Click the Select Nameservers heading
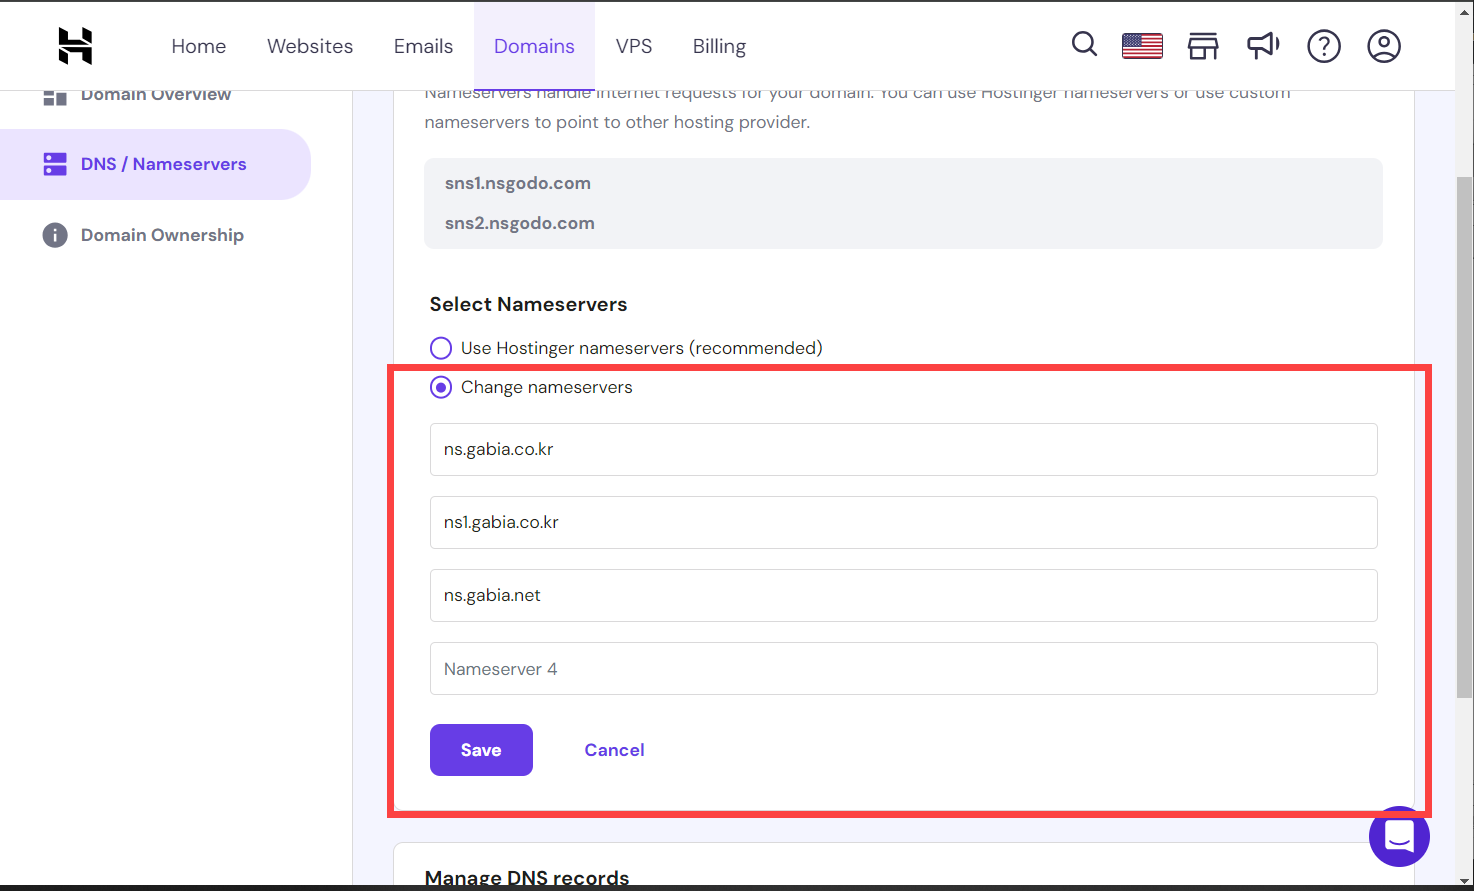Viewport: 1474px width, 891px height. 528,304
